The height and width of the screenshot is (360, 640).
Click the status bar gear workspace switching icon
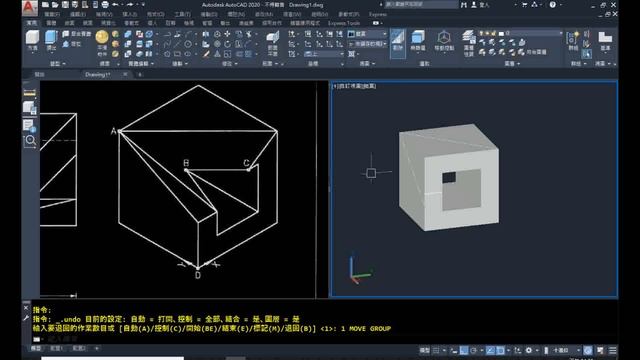pos(529,350)
